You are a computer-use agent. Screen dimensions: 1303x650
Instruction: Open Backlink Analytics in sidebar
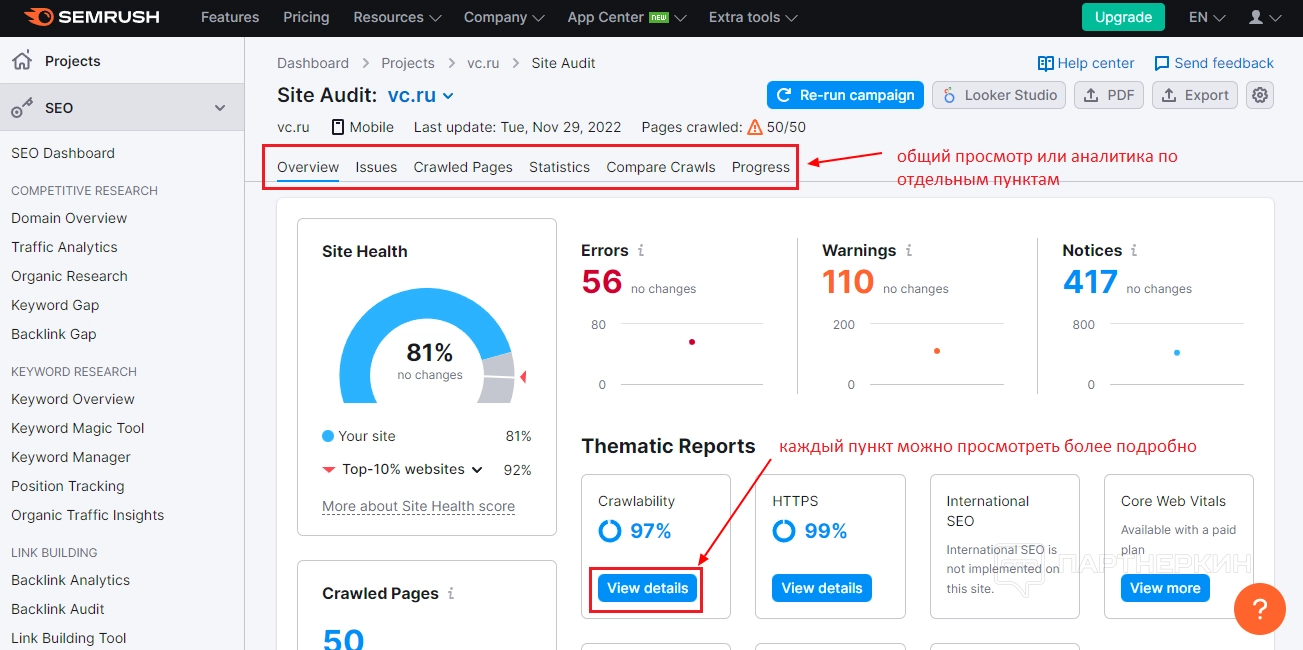pos(71,580)
